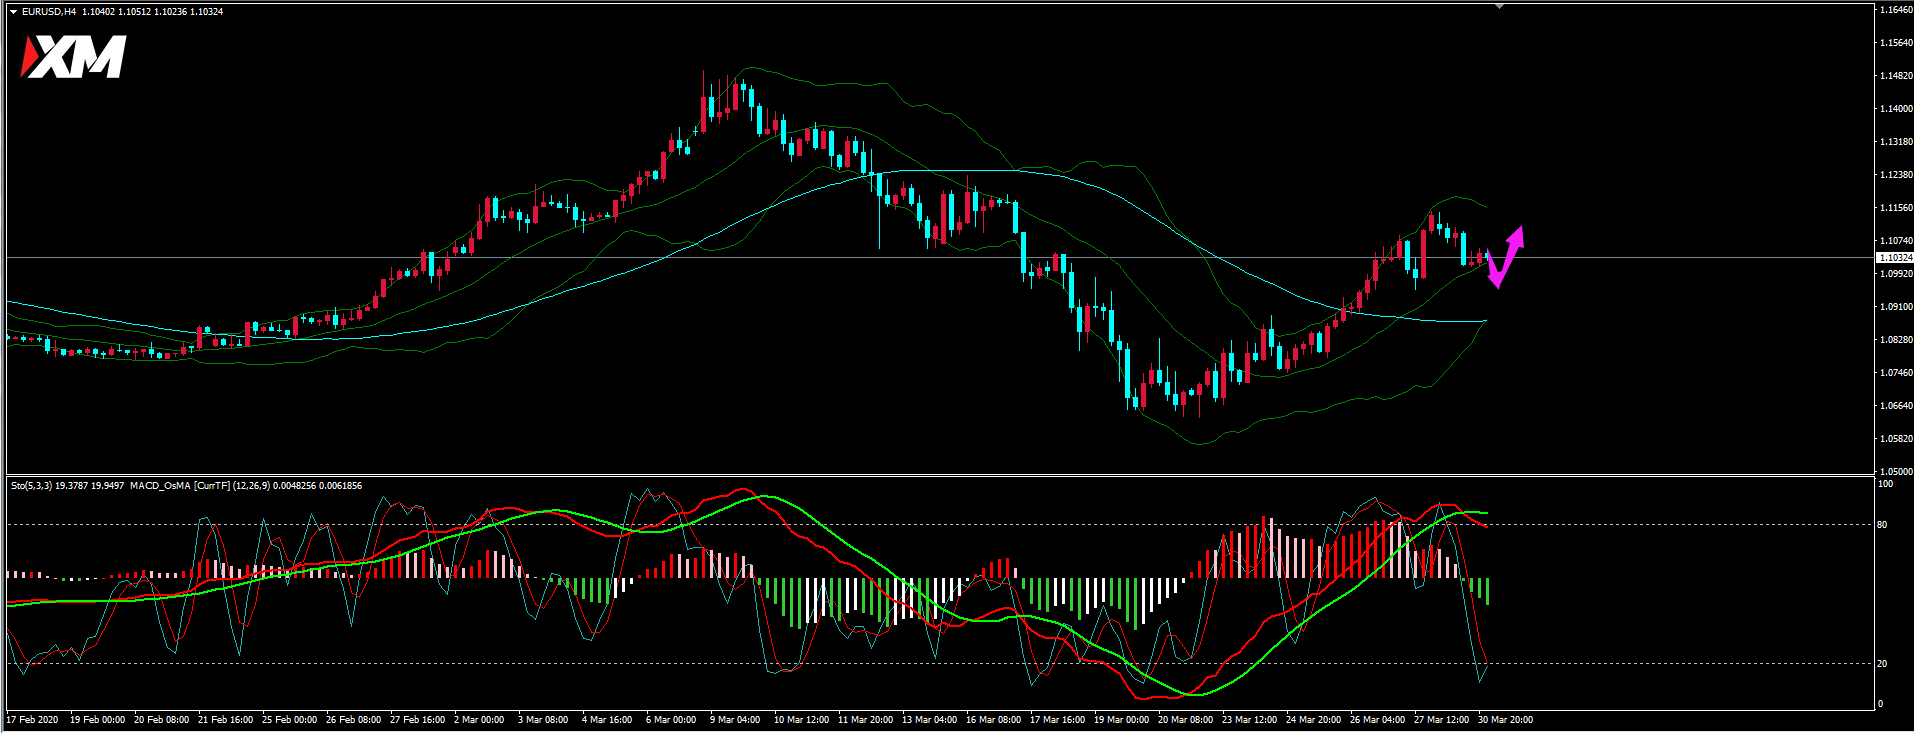Click the XM broker logo
This screenshot has width=1914, height=733.
tap(74, 57)
